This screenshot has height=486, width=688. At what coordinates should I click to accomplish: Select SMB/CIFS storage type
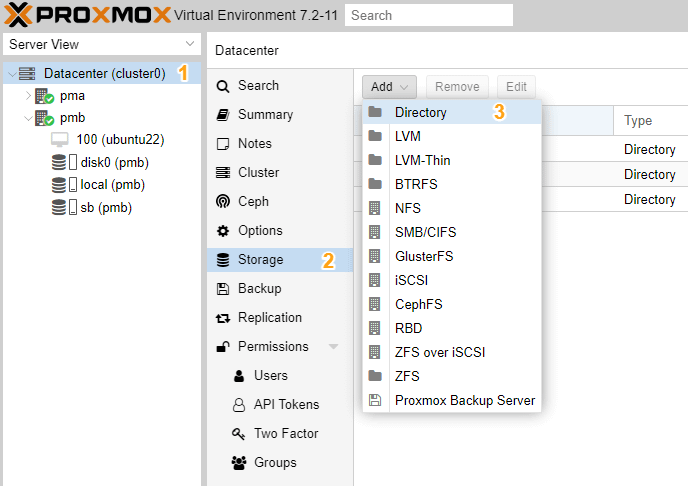click(x=452, y=232)
